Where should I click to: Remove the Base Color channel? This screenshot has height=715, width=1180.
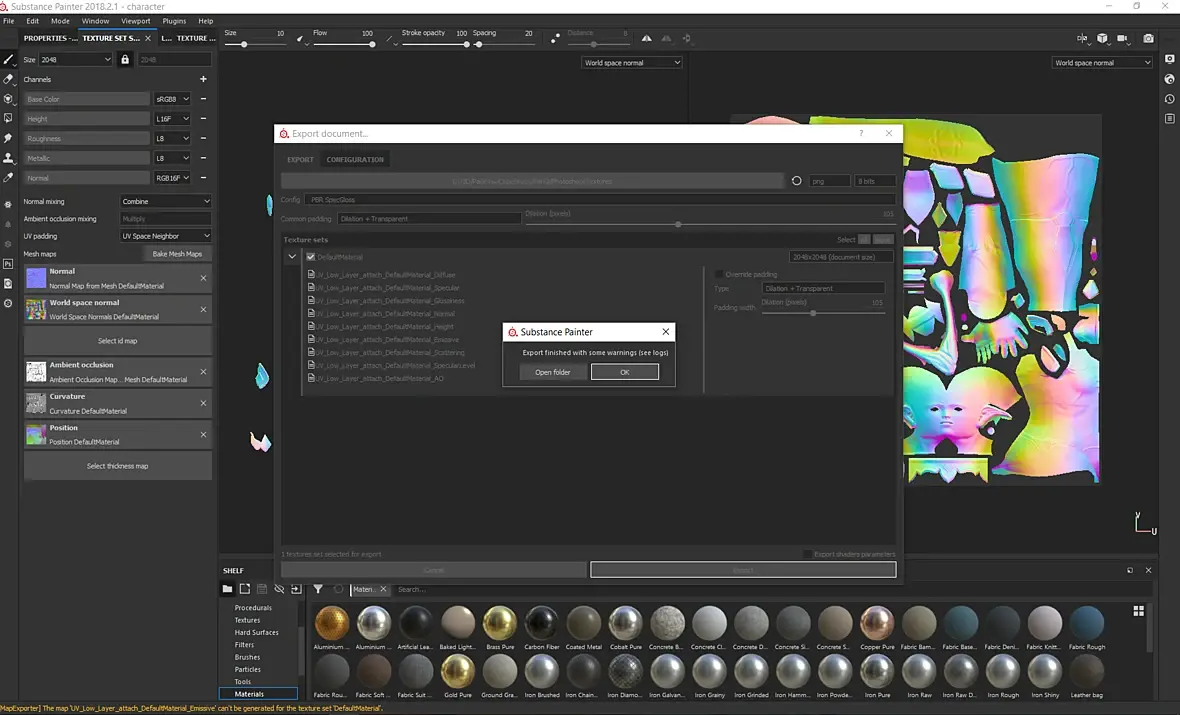pyautogui.click(x=203, y=99)
